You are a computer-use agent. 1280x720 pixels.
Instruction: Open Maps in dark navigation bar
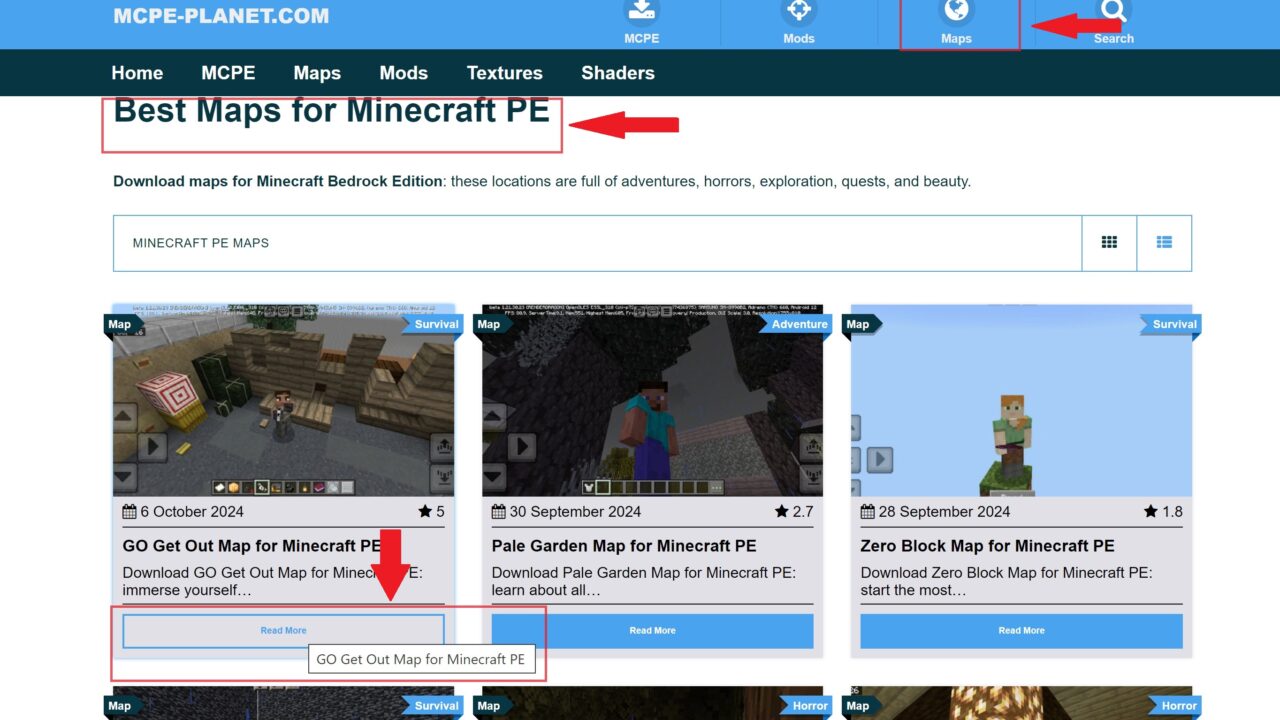[317, 73]
